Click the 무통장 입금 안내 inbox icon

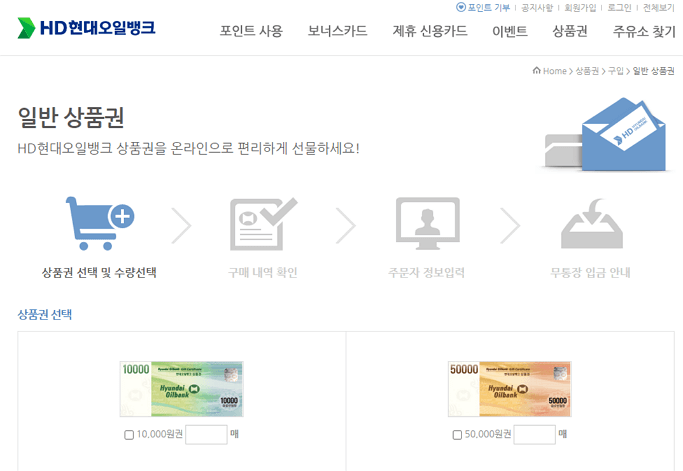[x=592, y=224]
